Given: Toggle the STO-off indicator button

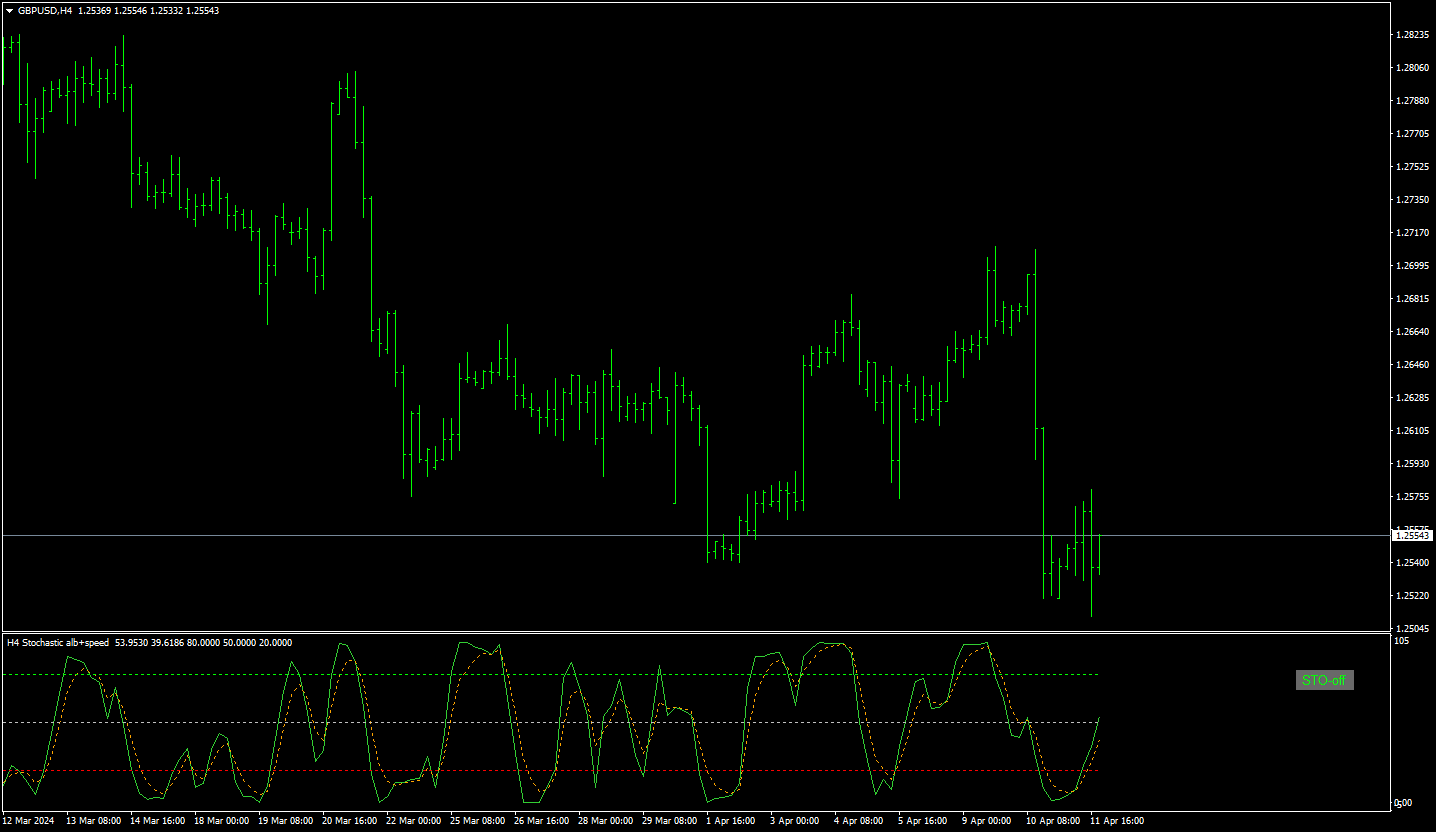Looking at the screenshot, I should pyautogui.click(x=1324, y=681).
